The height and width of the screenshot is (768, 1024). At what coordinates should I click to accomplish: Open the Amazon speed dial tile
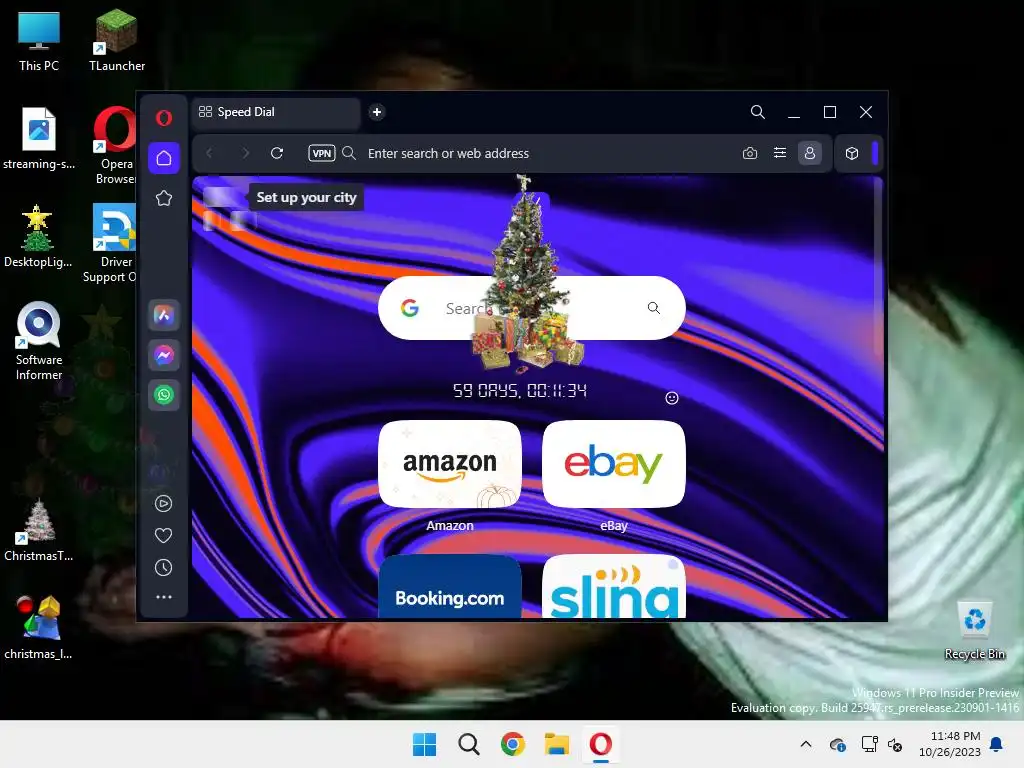(x=450, y=464)
